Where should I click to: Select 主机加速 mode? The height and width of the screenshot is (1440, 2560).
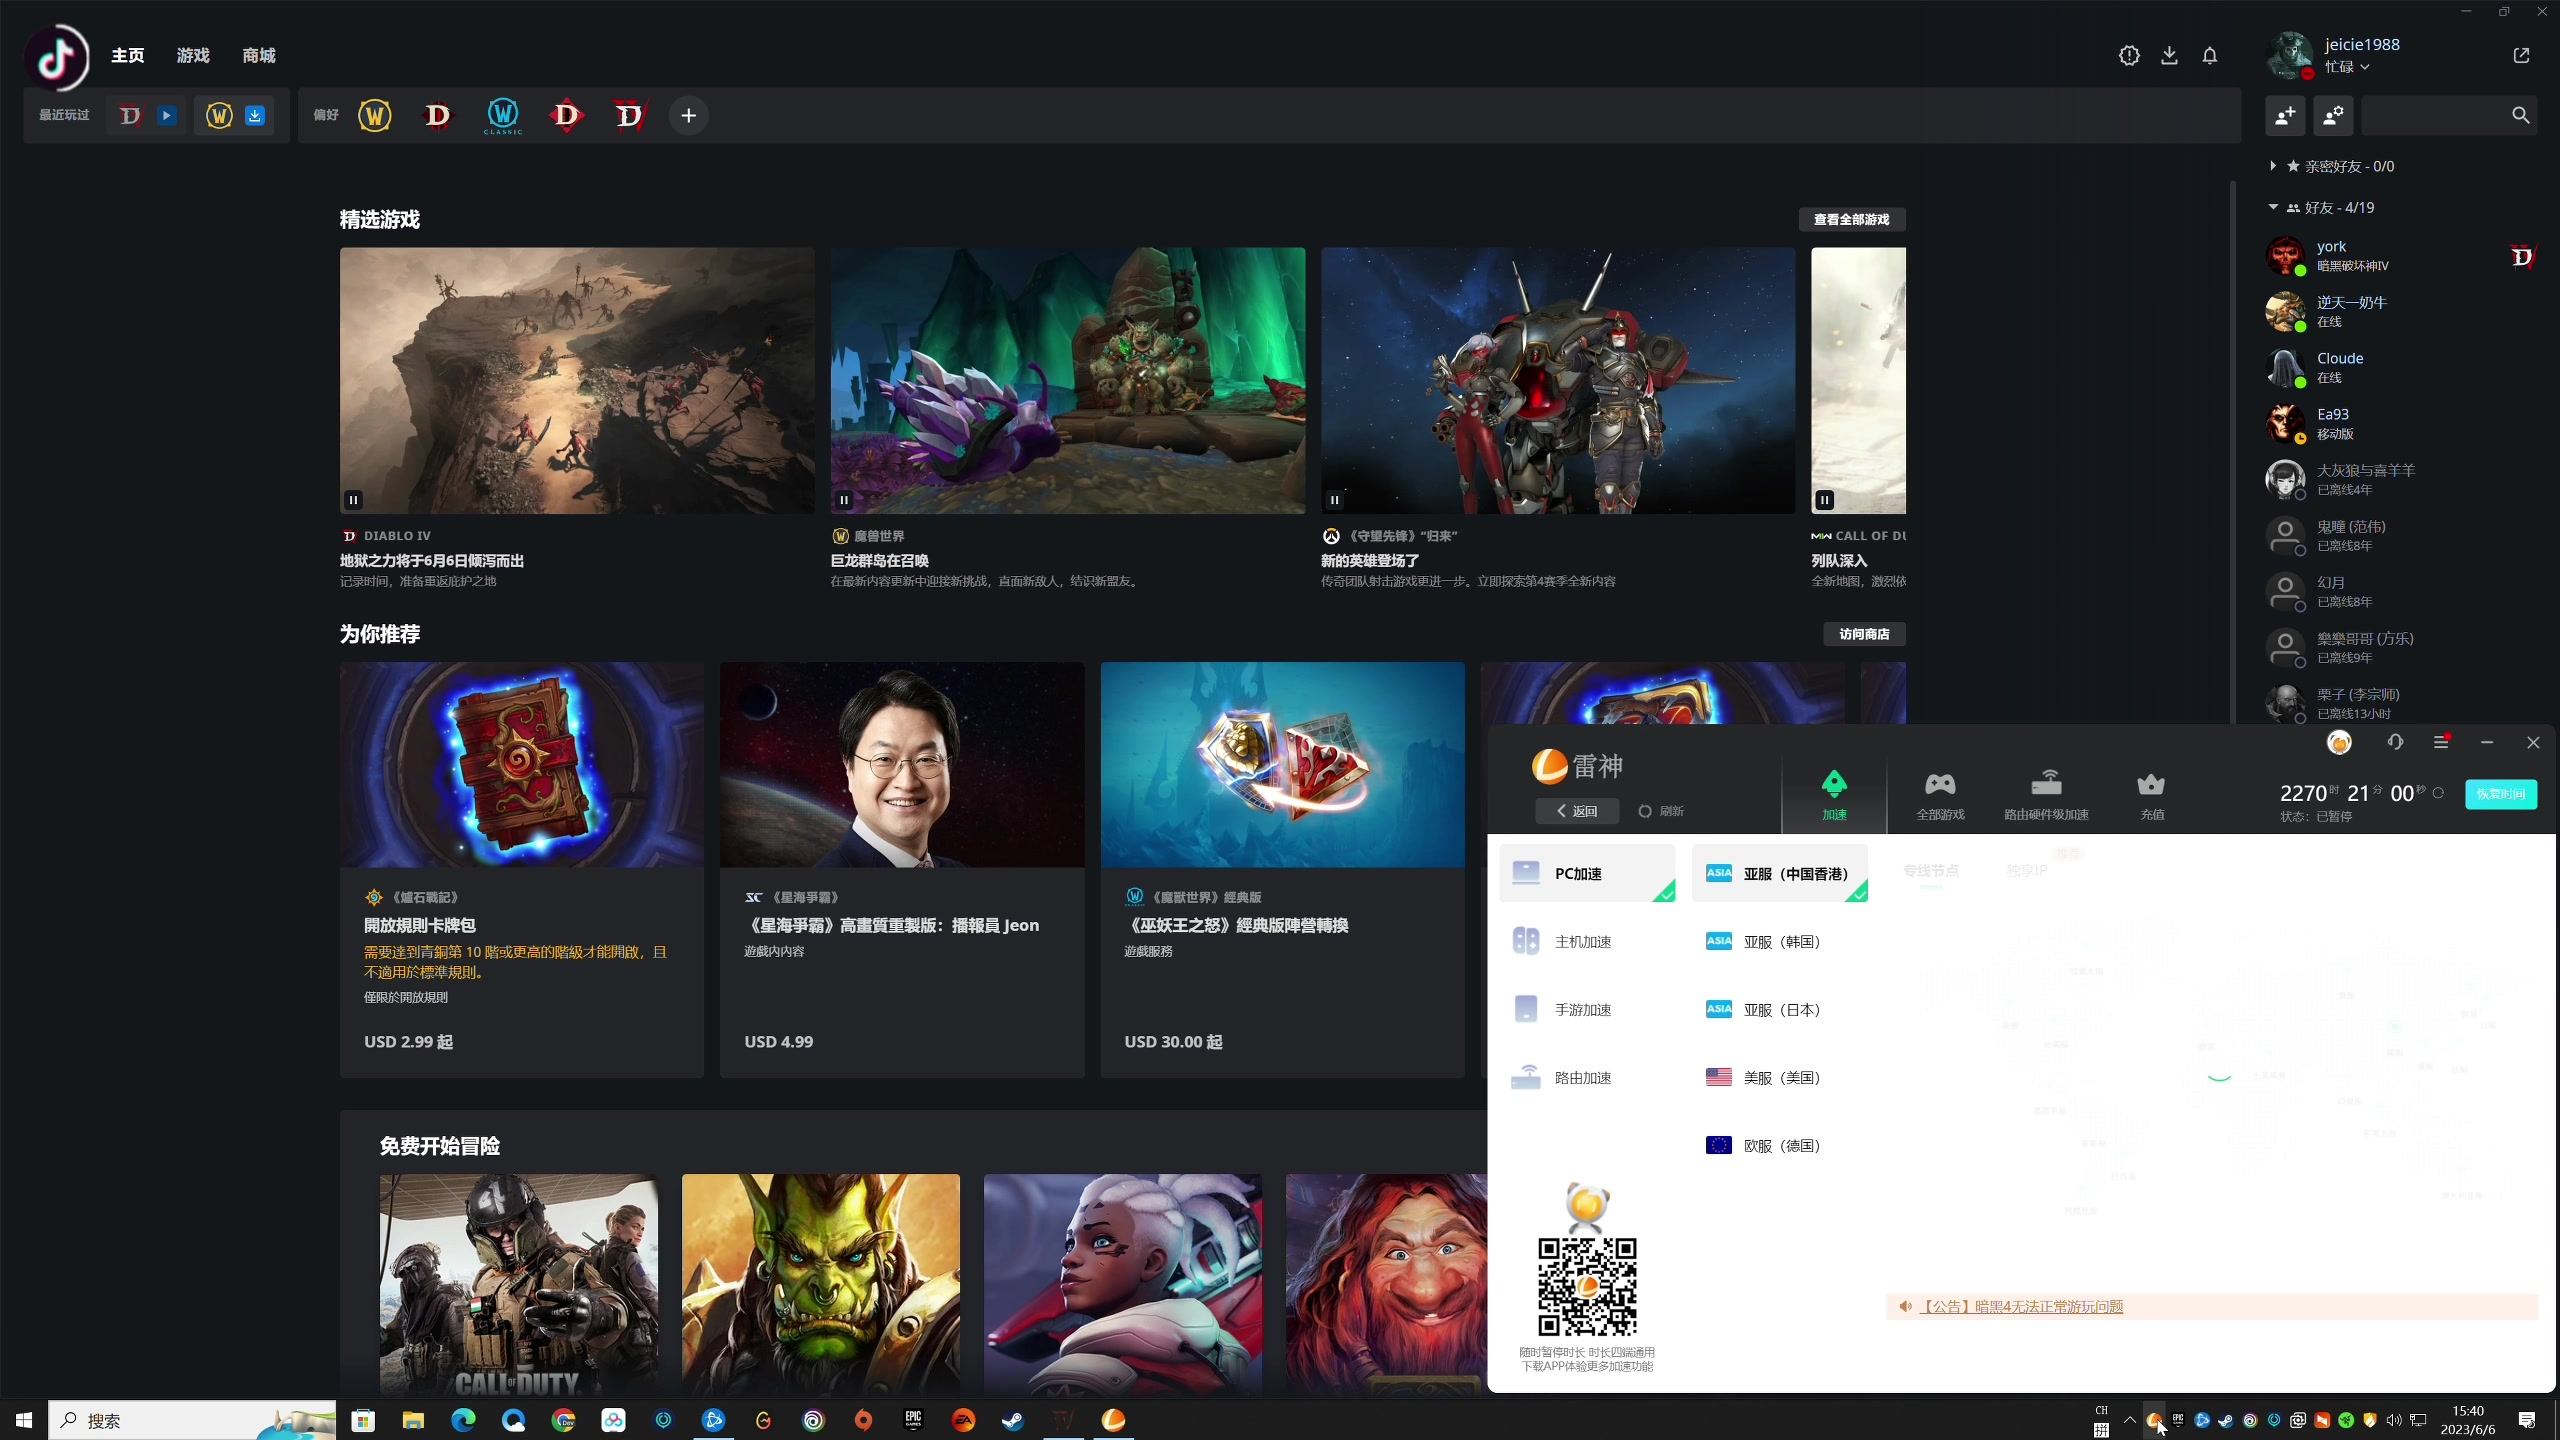(x=1587, y=941)
